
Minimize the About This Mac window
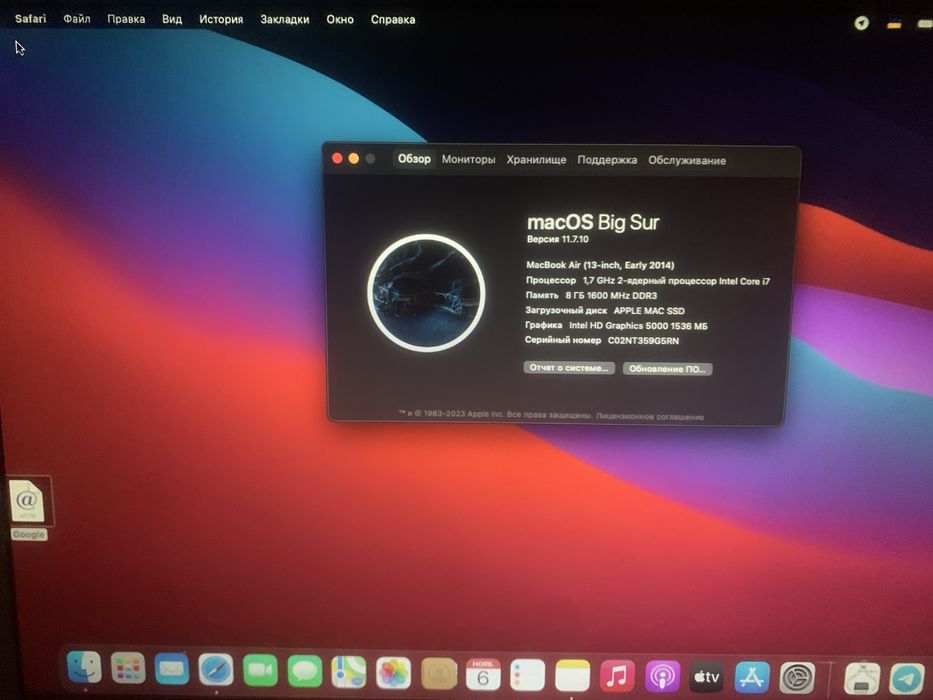point(353,158)
